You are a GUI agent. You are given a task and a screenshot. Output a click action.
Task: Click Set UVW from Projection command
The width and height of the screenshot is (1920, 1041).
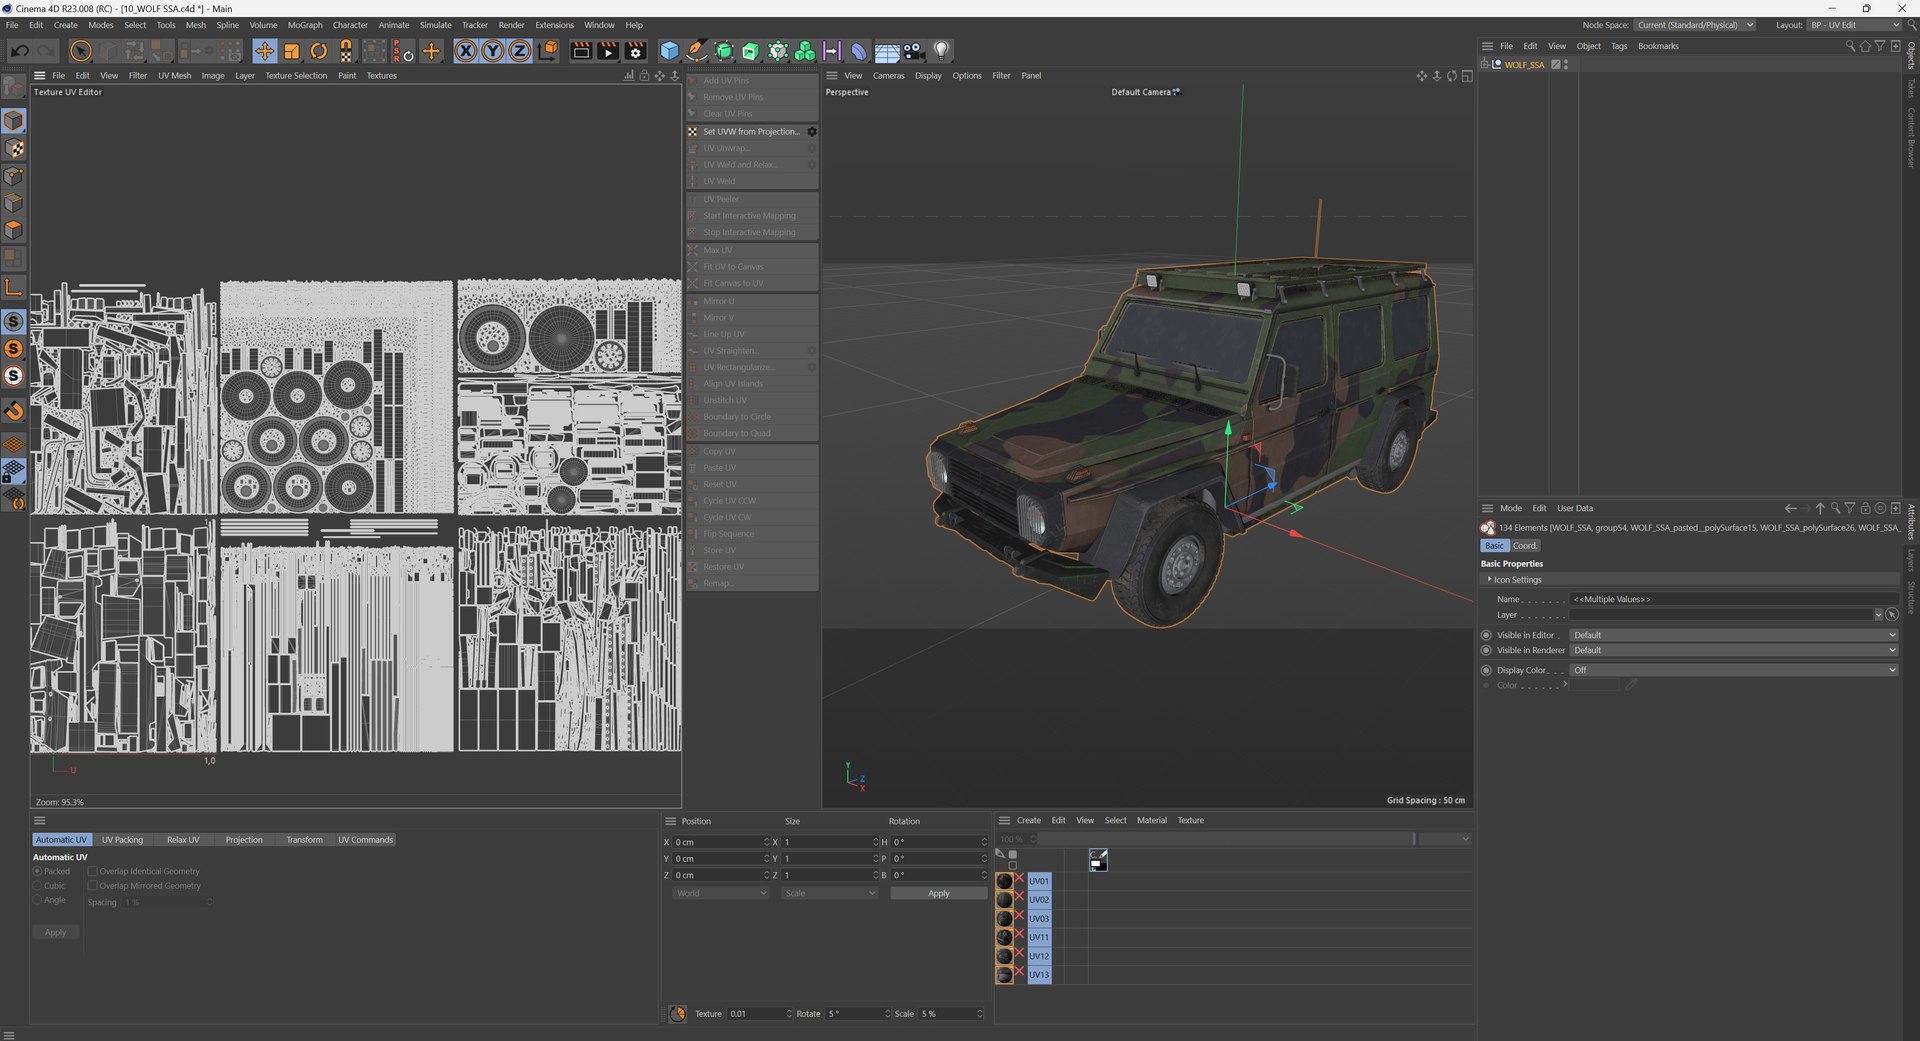coord(751,132)
